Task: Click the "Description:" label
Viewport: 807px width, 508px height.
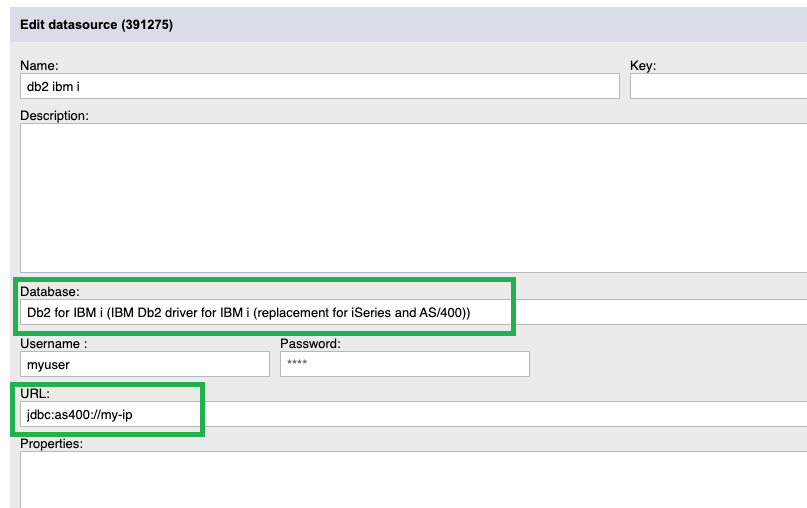Action: pyautogui.click(x=54, y=116)
